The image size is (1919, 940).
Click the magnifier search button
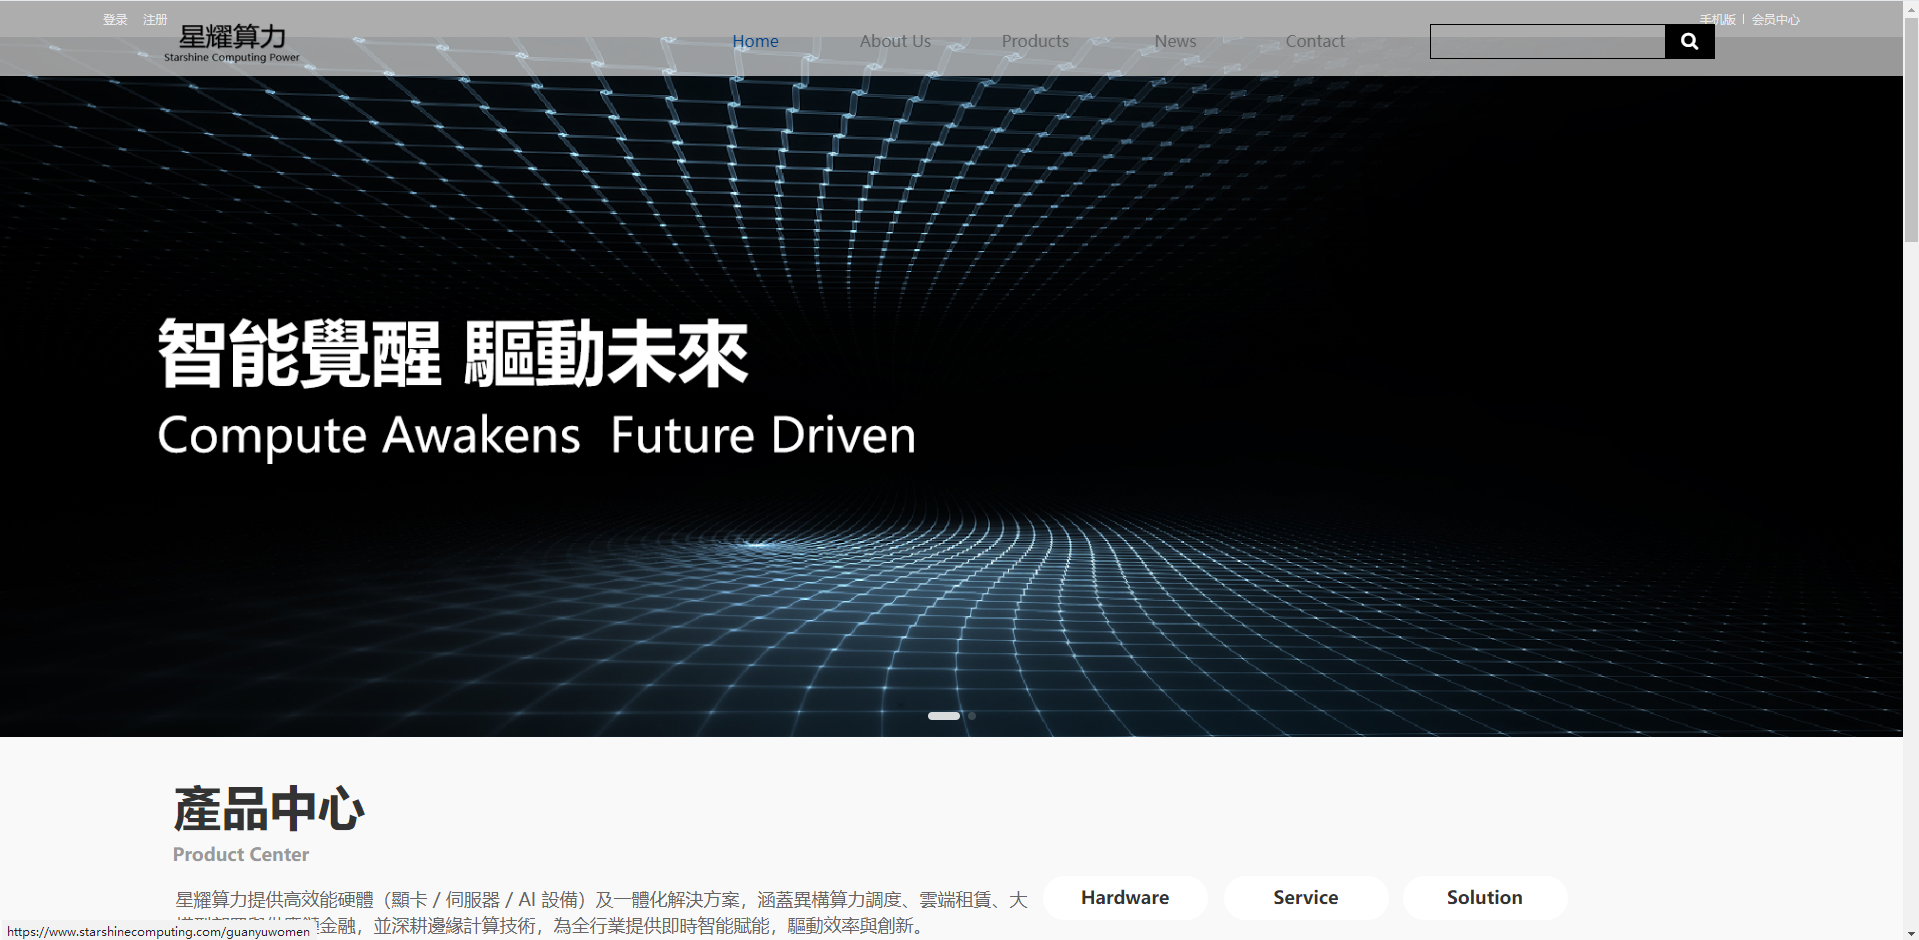1689,41
